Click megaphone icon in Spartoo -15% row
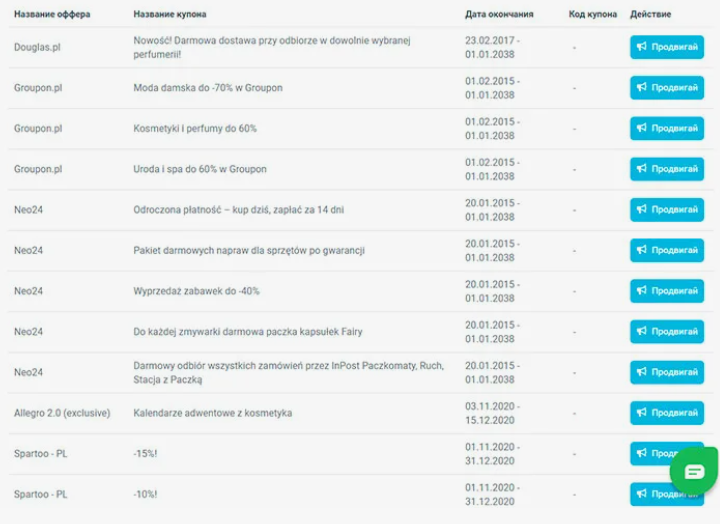Image resolution: width=720 pixels, height=524 pixels. click(641, 453)
